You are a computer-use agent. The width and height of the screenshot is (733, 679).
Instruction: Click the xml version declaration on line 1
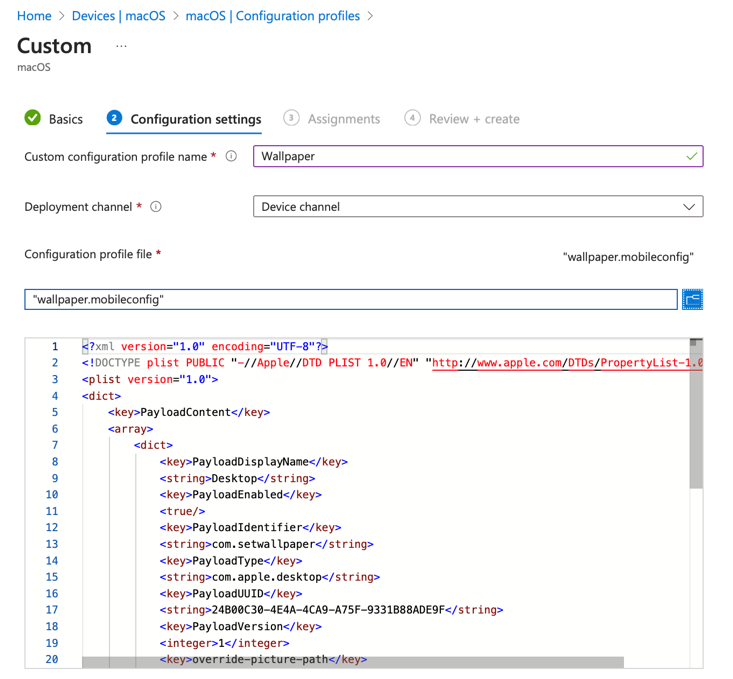click(205, 347)
